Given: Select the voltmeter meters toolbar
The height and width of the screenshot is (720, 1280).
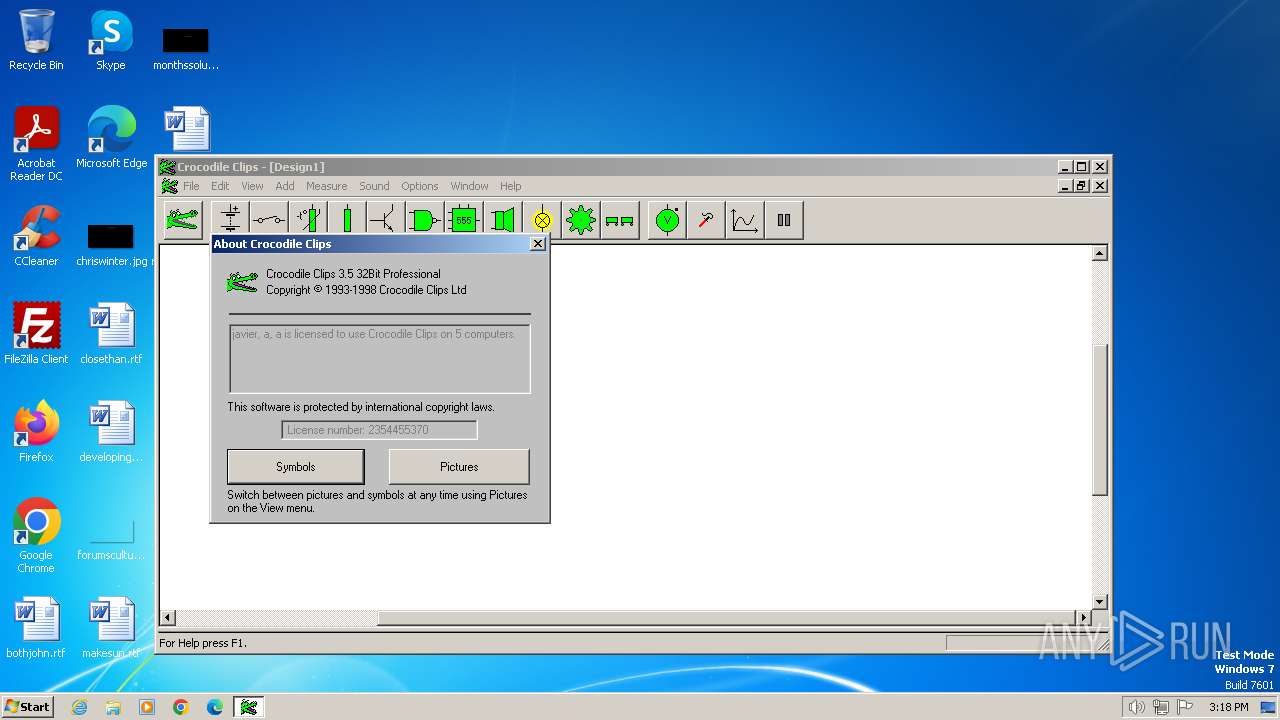Looking at the screenshot, I should (667, 220).
